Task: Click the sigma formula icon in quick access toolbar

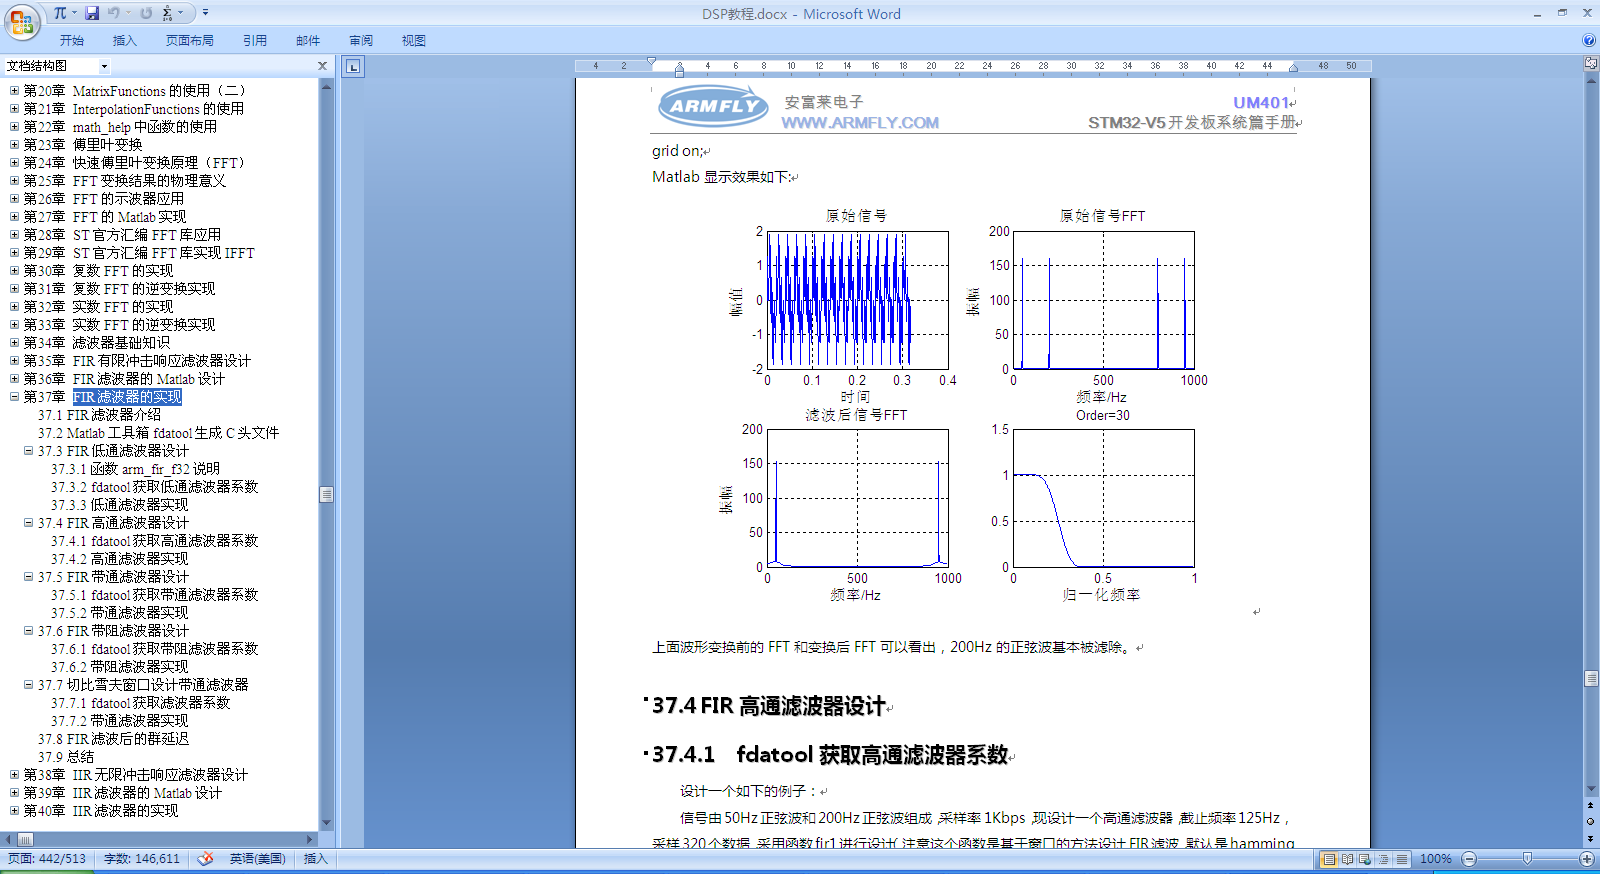Action: tap(167, 13)
